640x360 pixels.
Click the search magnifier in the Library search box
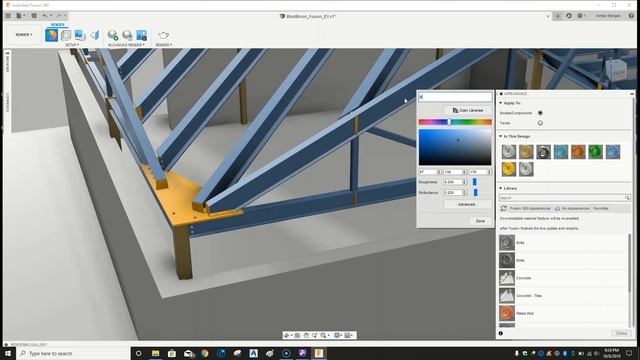tap(627, 198)
